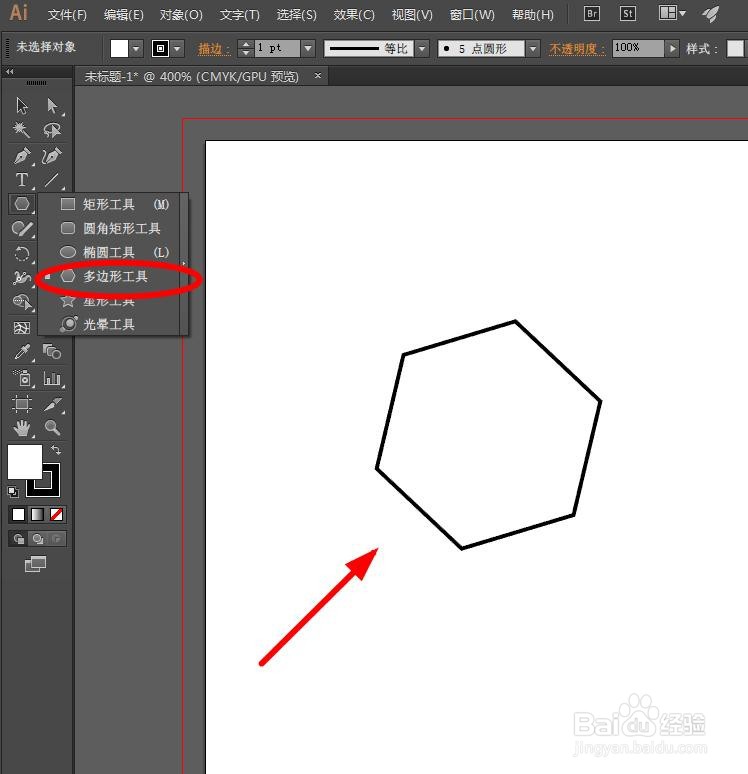748x774 pixels.
Task: Select the Hand tool
Action: pos(22,428)
